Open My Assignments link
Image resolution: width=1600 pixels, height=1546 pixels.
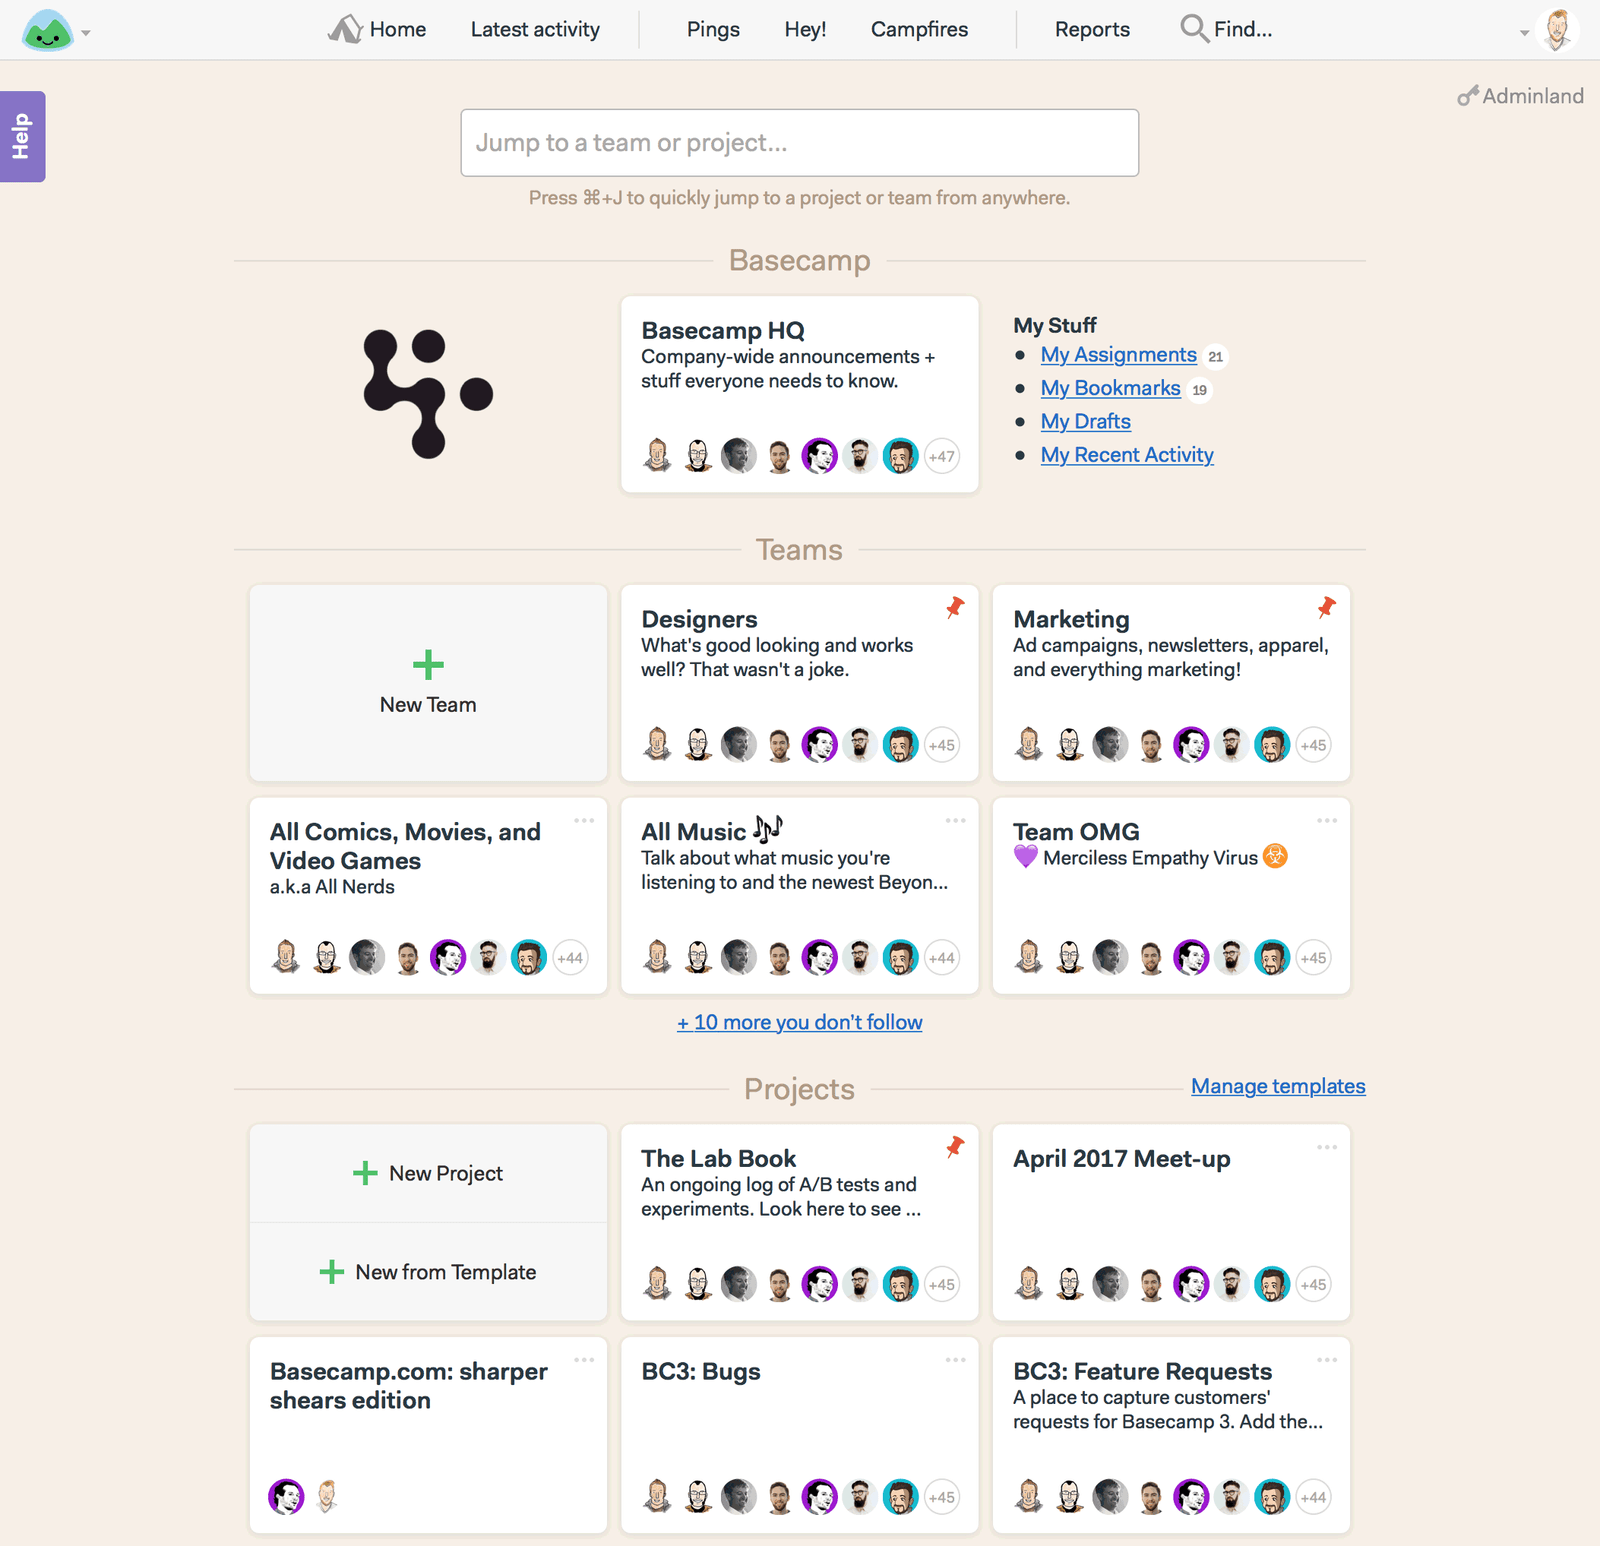pyautogui.click(x=1118, y=355)
